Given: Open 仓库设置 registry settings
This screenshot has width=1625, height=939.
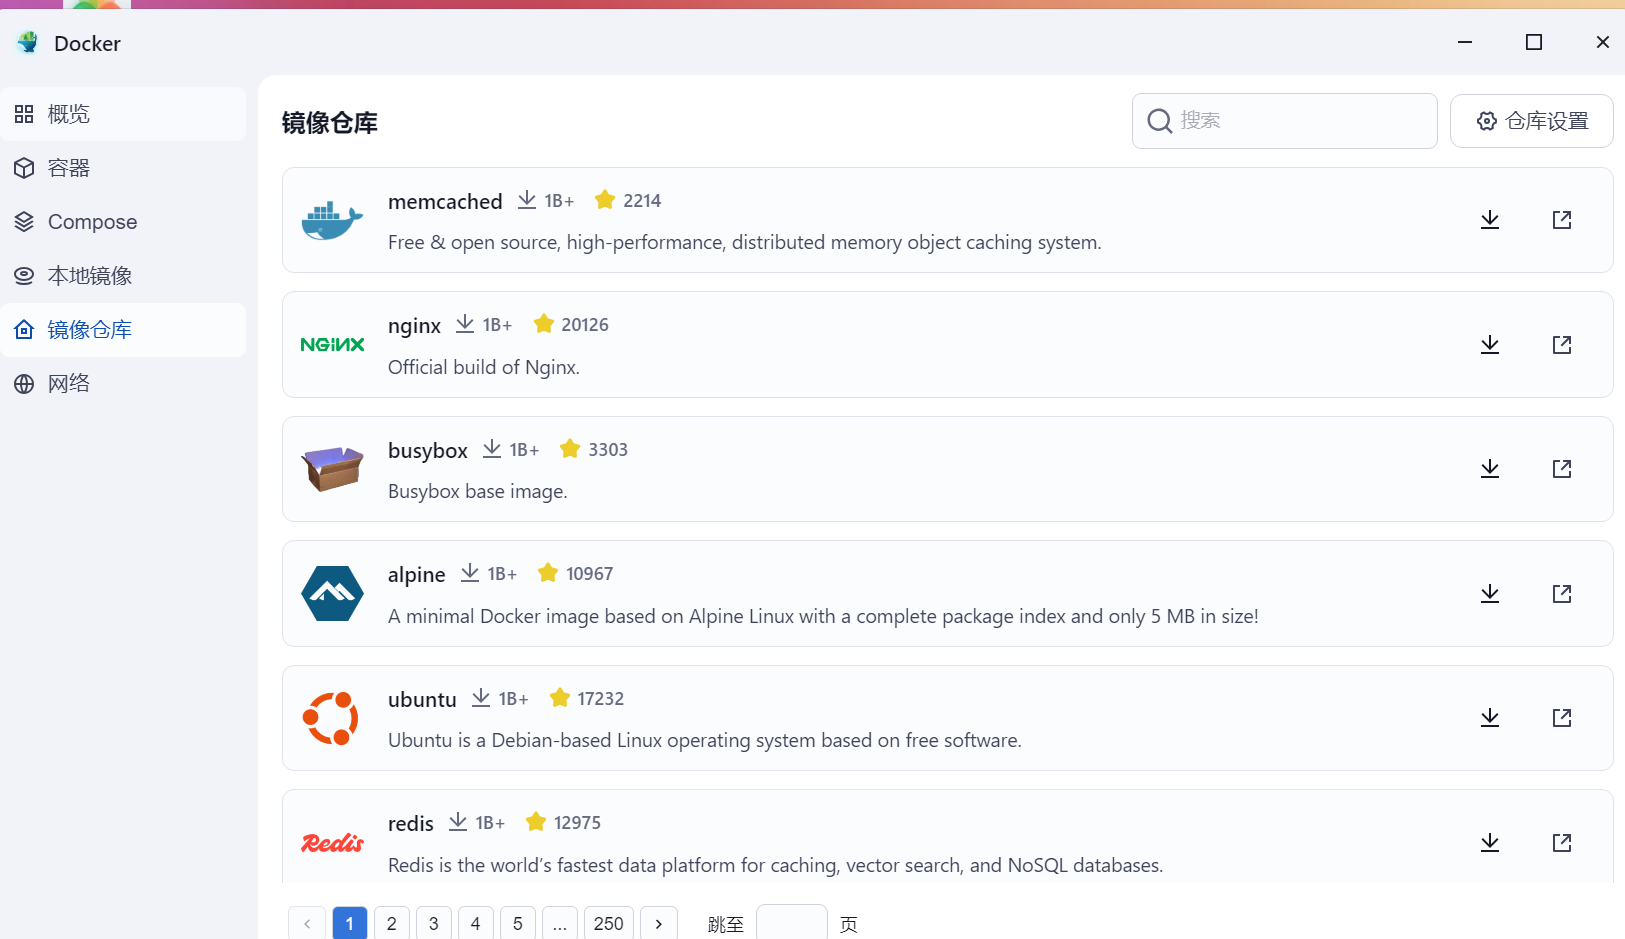Looking at the screenshot, I should pos(1532,121).
